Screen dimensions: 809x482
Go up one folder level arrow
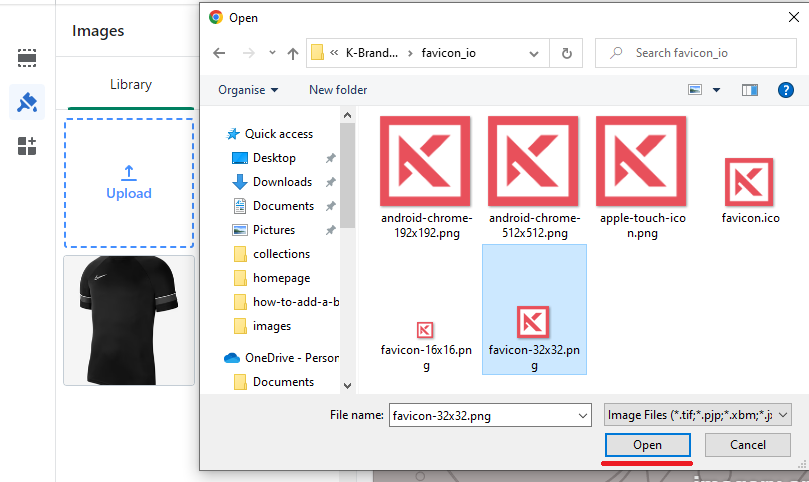coord(293,53)
